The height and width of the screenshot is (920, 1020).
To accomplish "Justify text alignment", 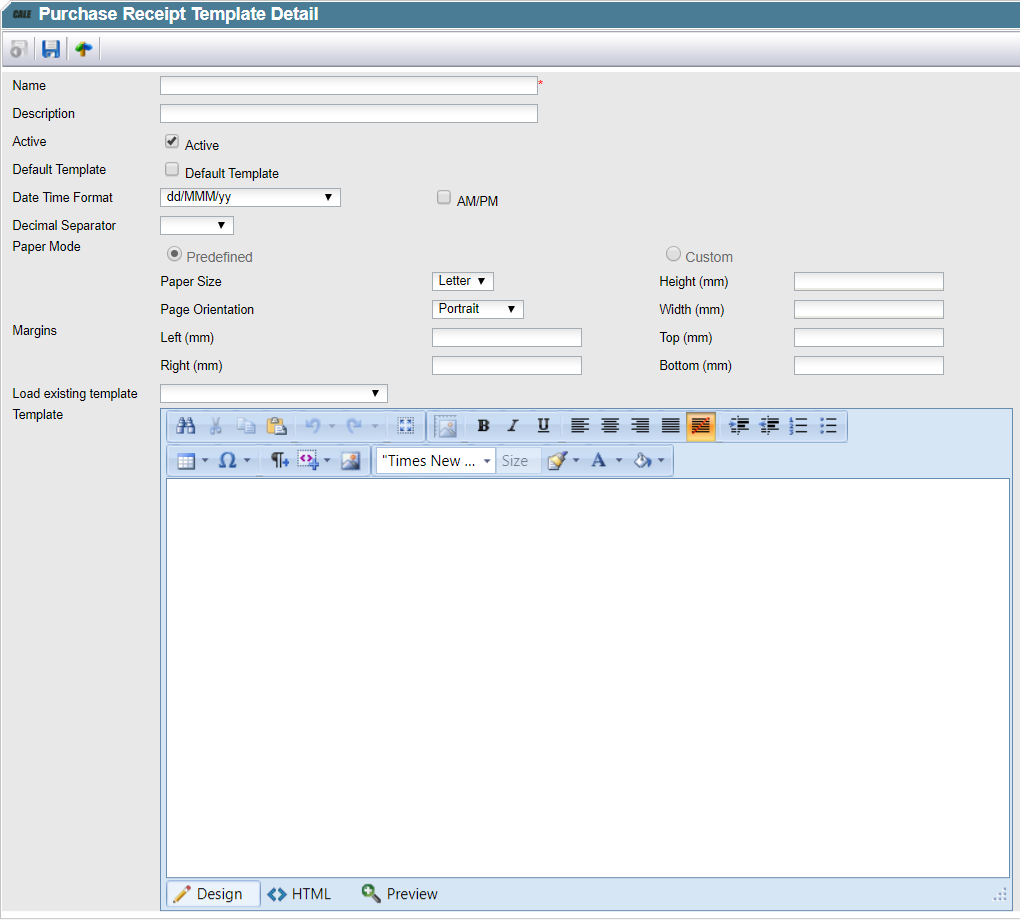I will coord(671,426).
